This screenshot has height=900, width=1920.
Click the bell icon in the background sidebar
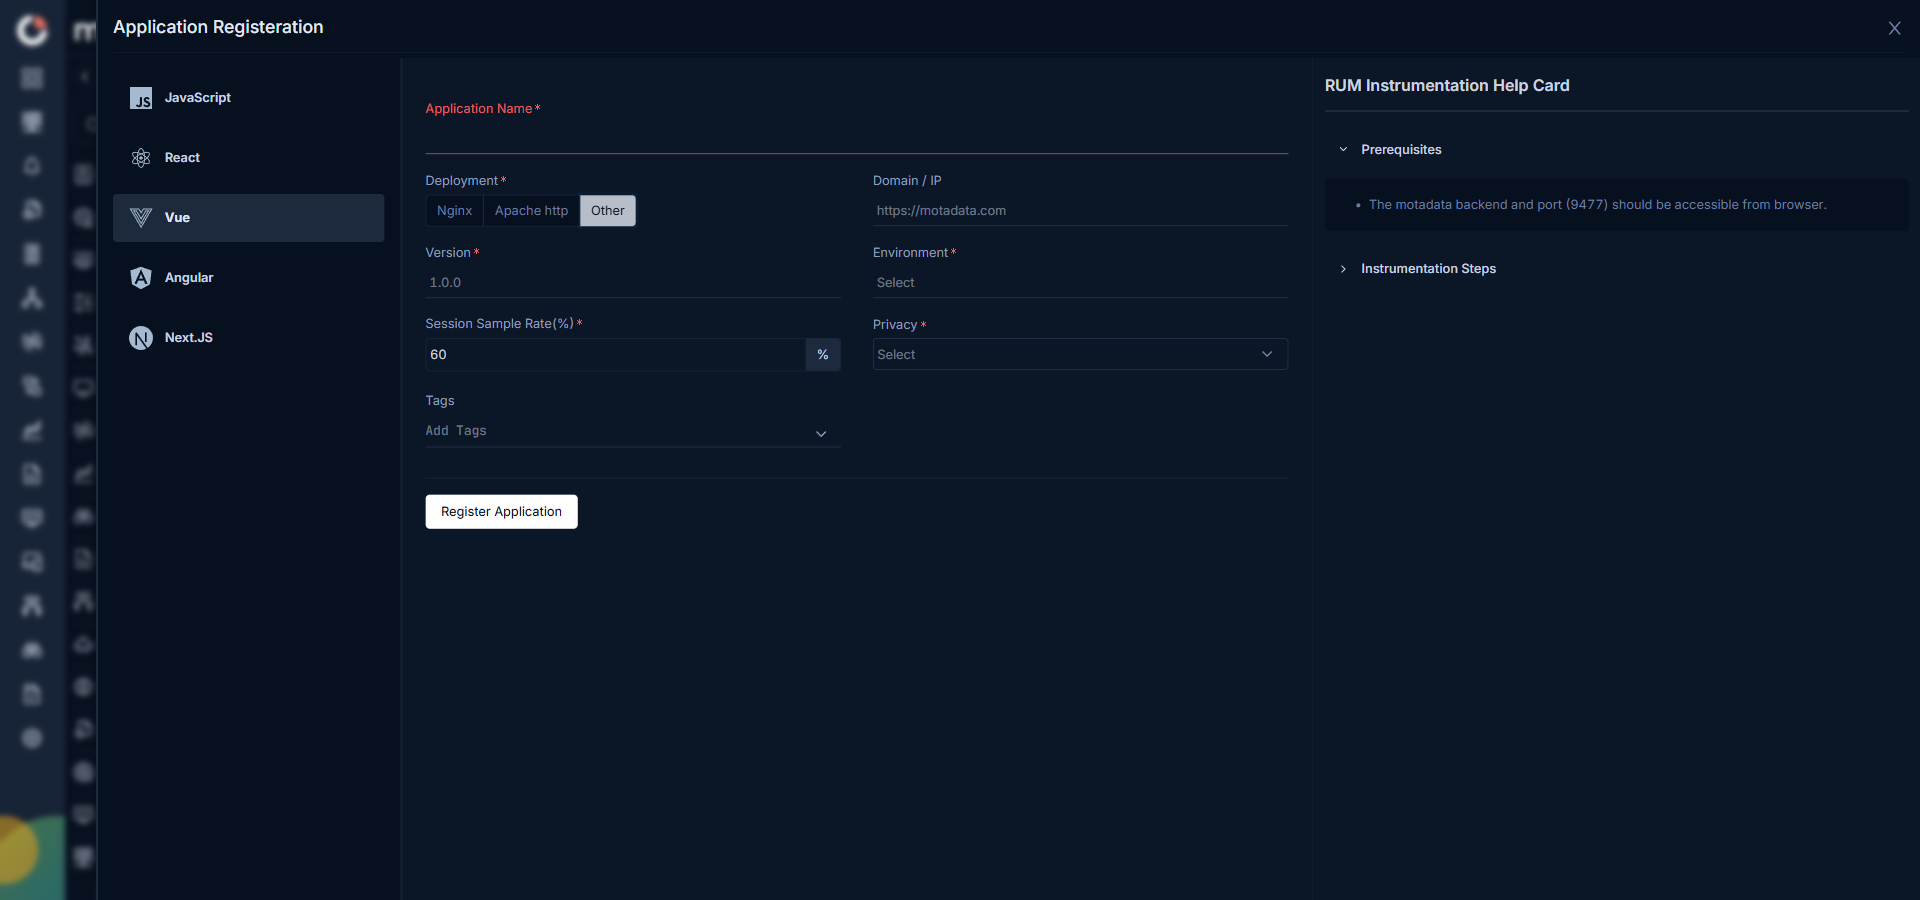[x=32, y=166]
